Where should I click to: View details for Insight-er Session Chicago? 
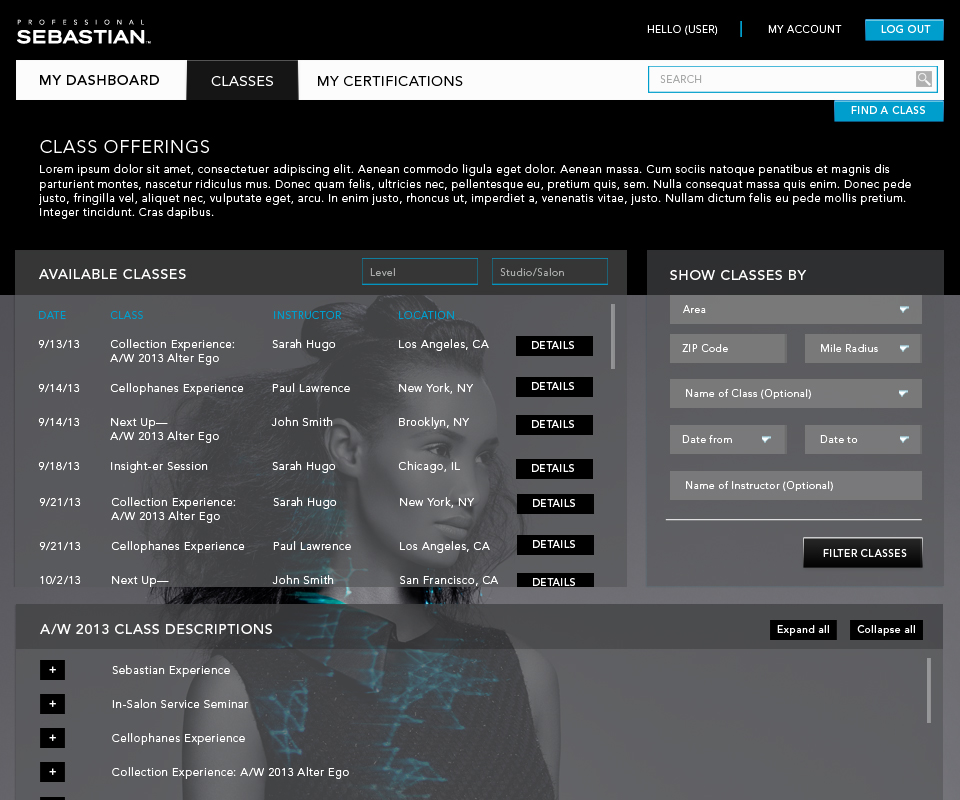click(554, 469)
